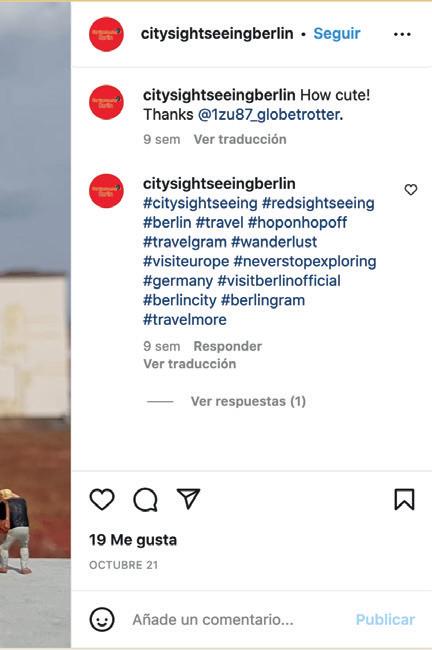
Task: Follow the account via Seguir
Action: point(337,34)
